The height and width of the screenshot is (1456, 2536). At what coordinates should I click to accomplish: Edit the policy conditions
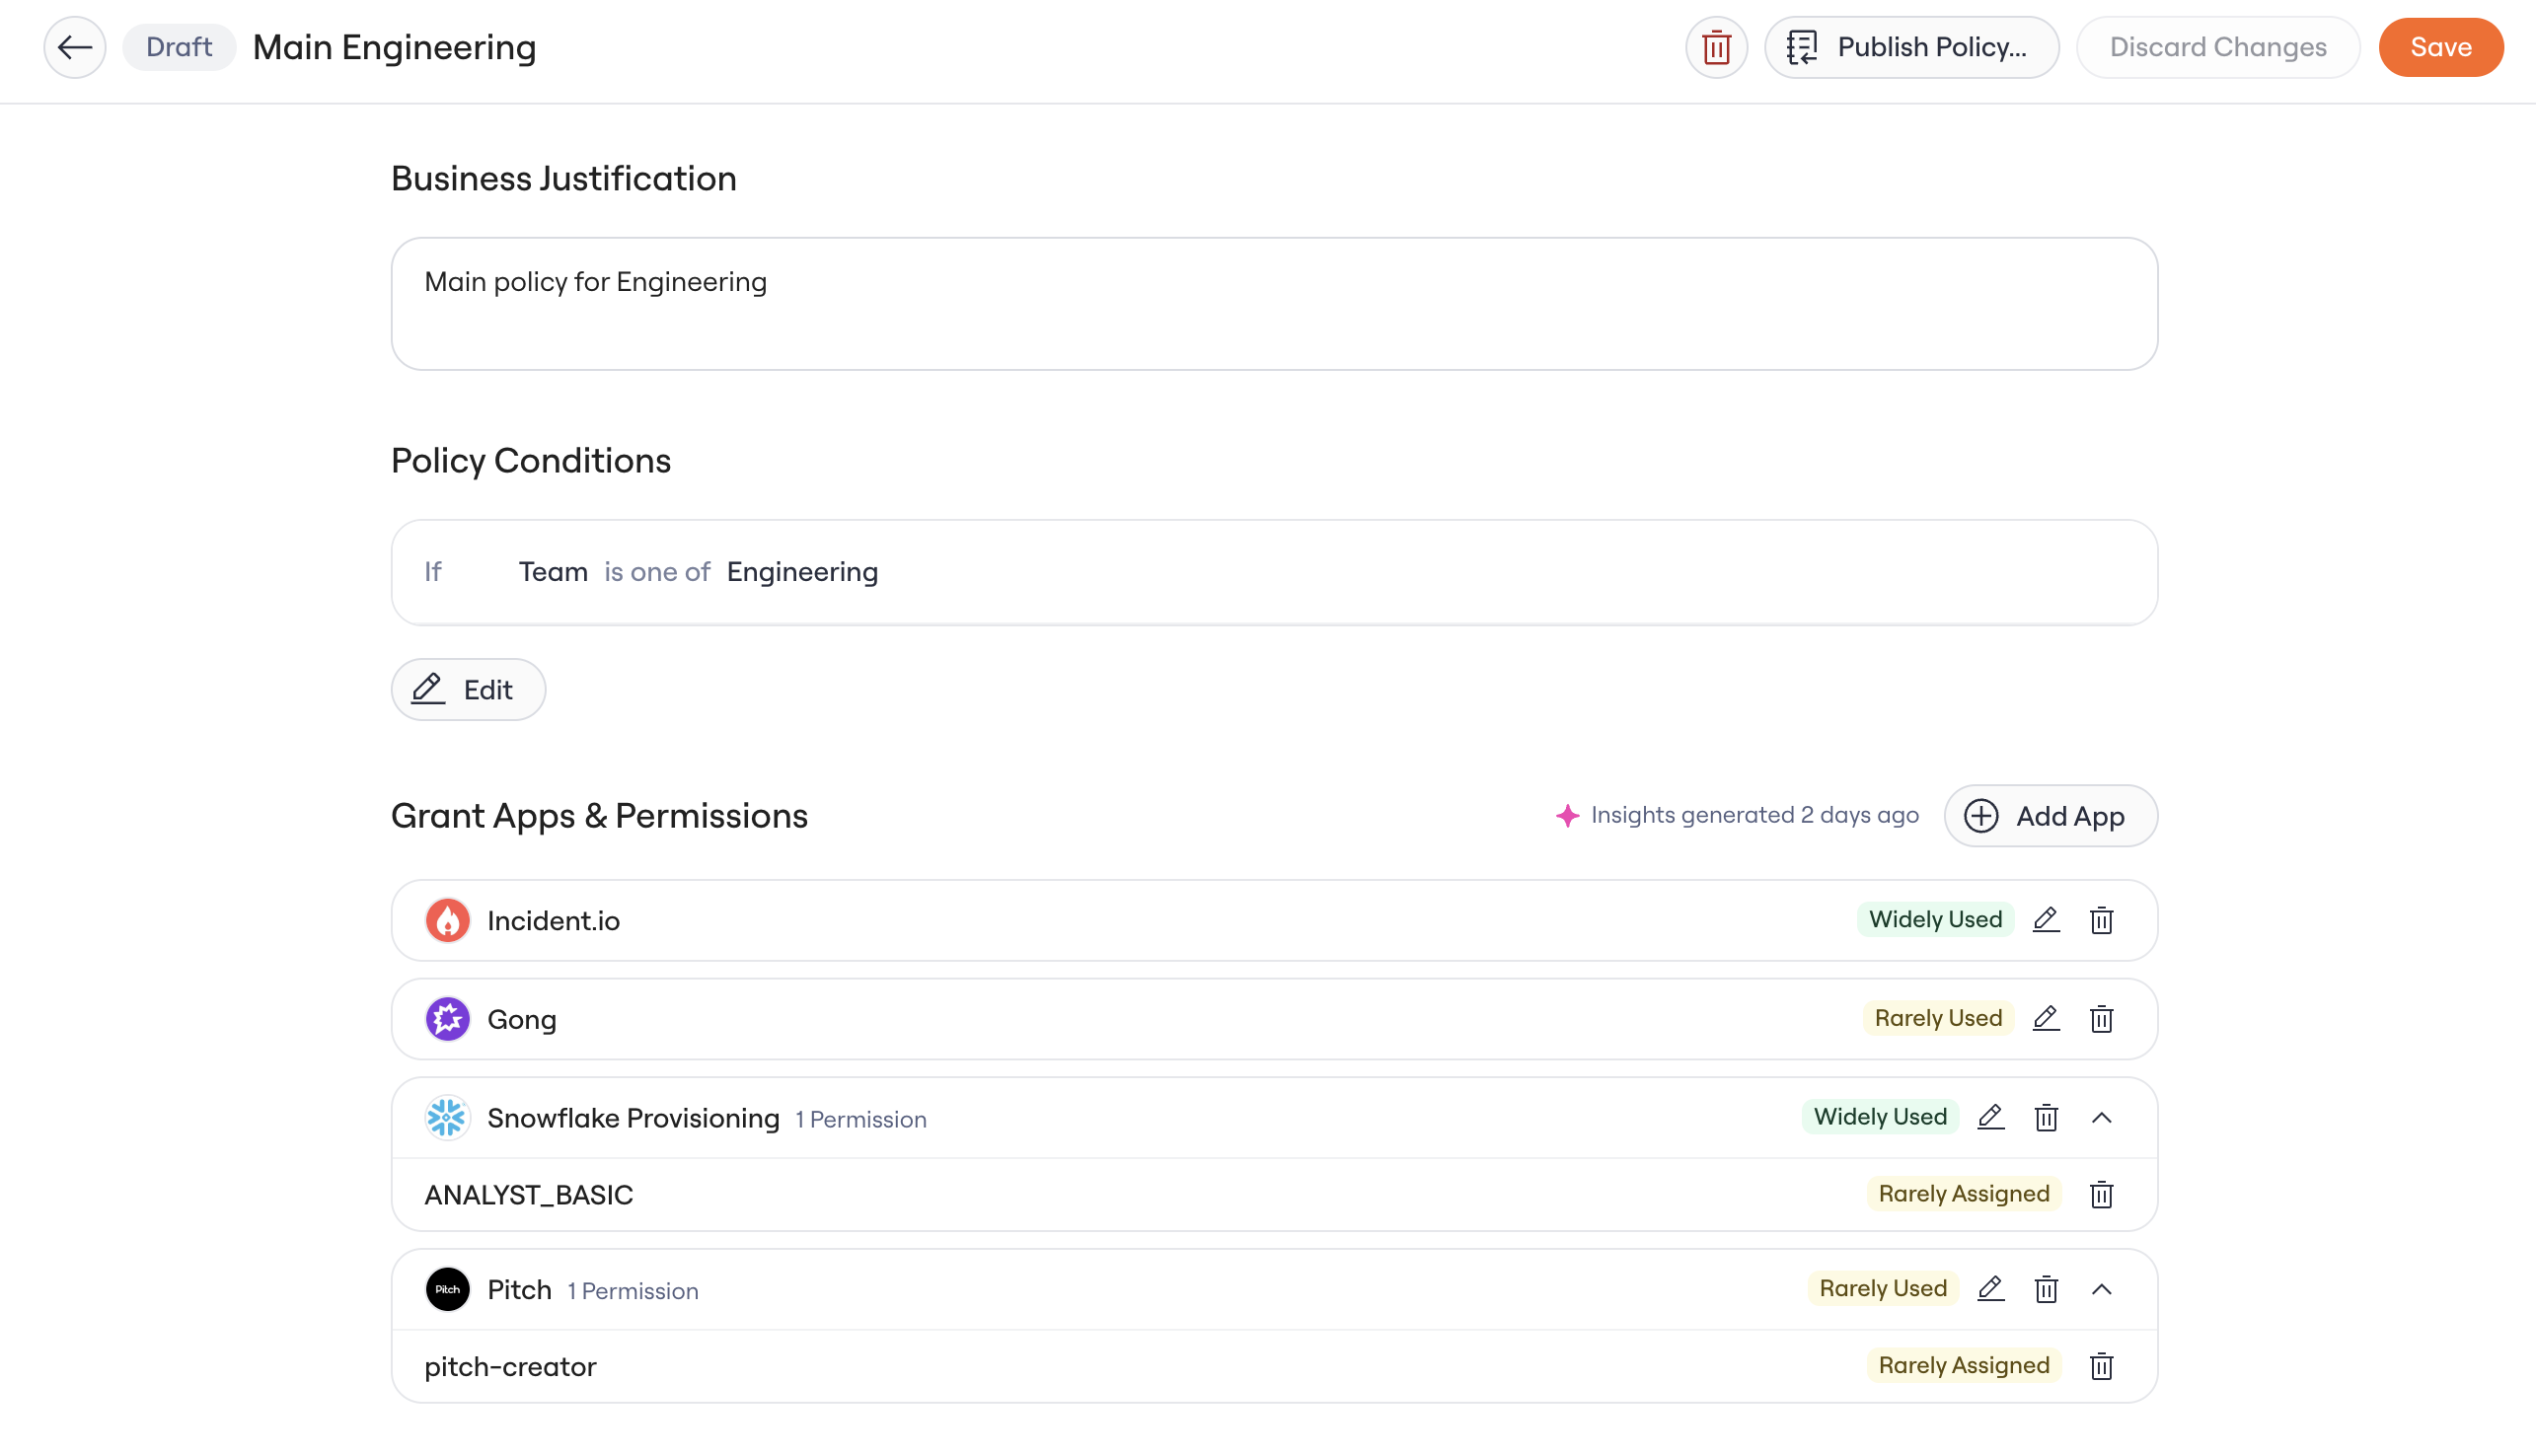(468, 689)
